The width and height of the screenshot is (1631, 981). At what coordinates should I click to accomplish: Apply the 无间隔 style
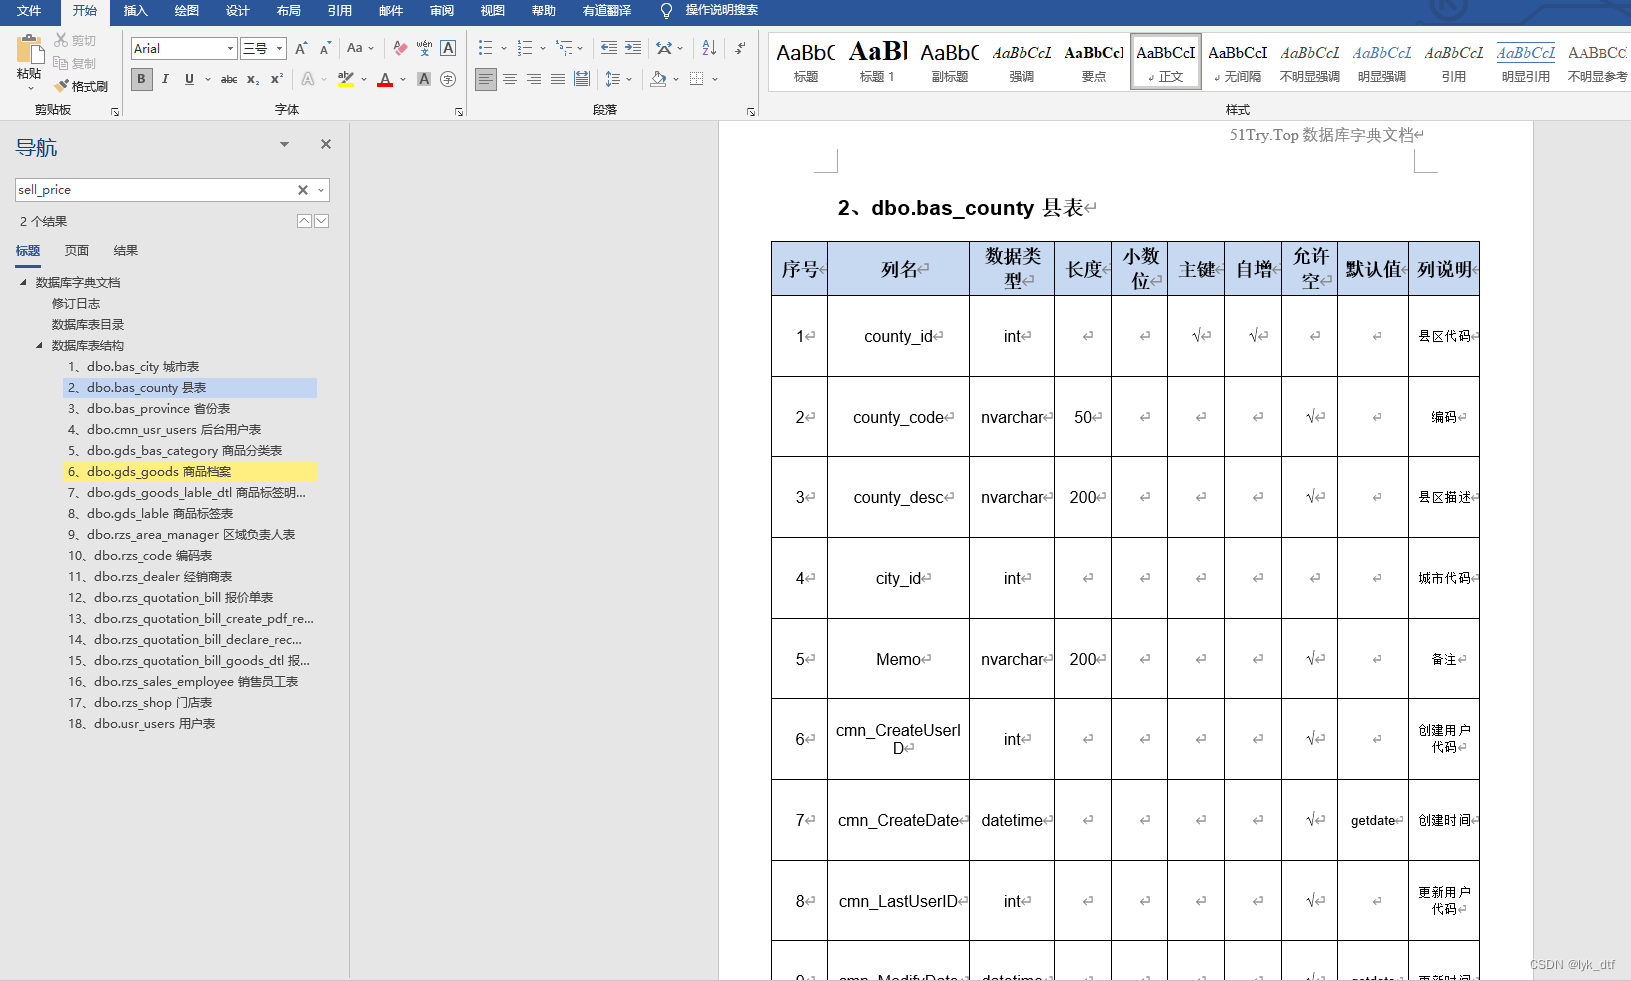point(1238,62)
